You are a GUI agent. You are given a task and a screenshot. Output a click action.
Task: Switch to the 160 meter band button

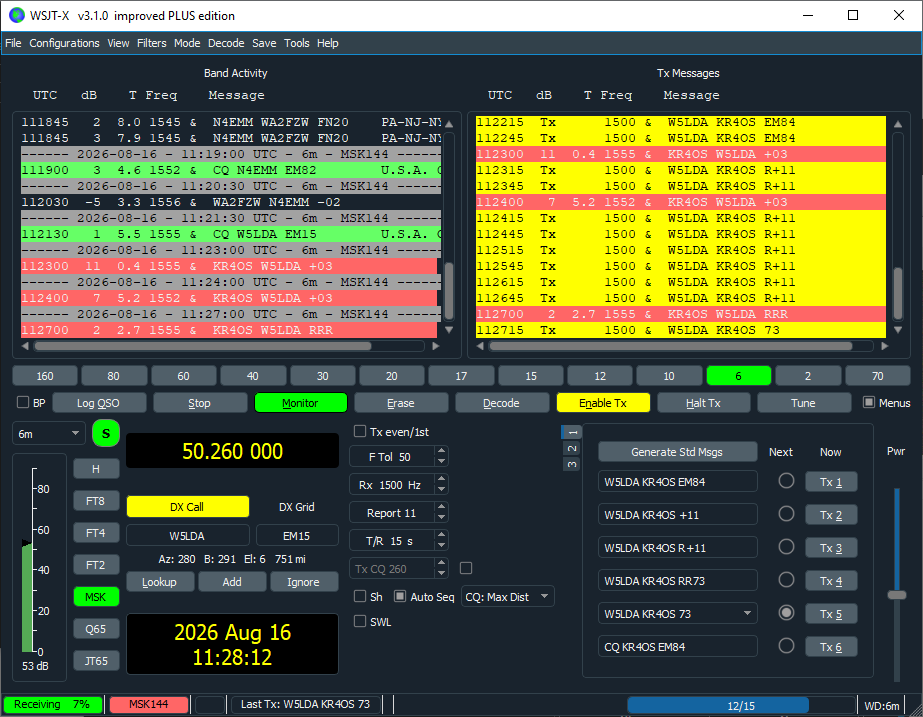coord(45,376)
